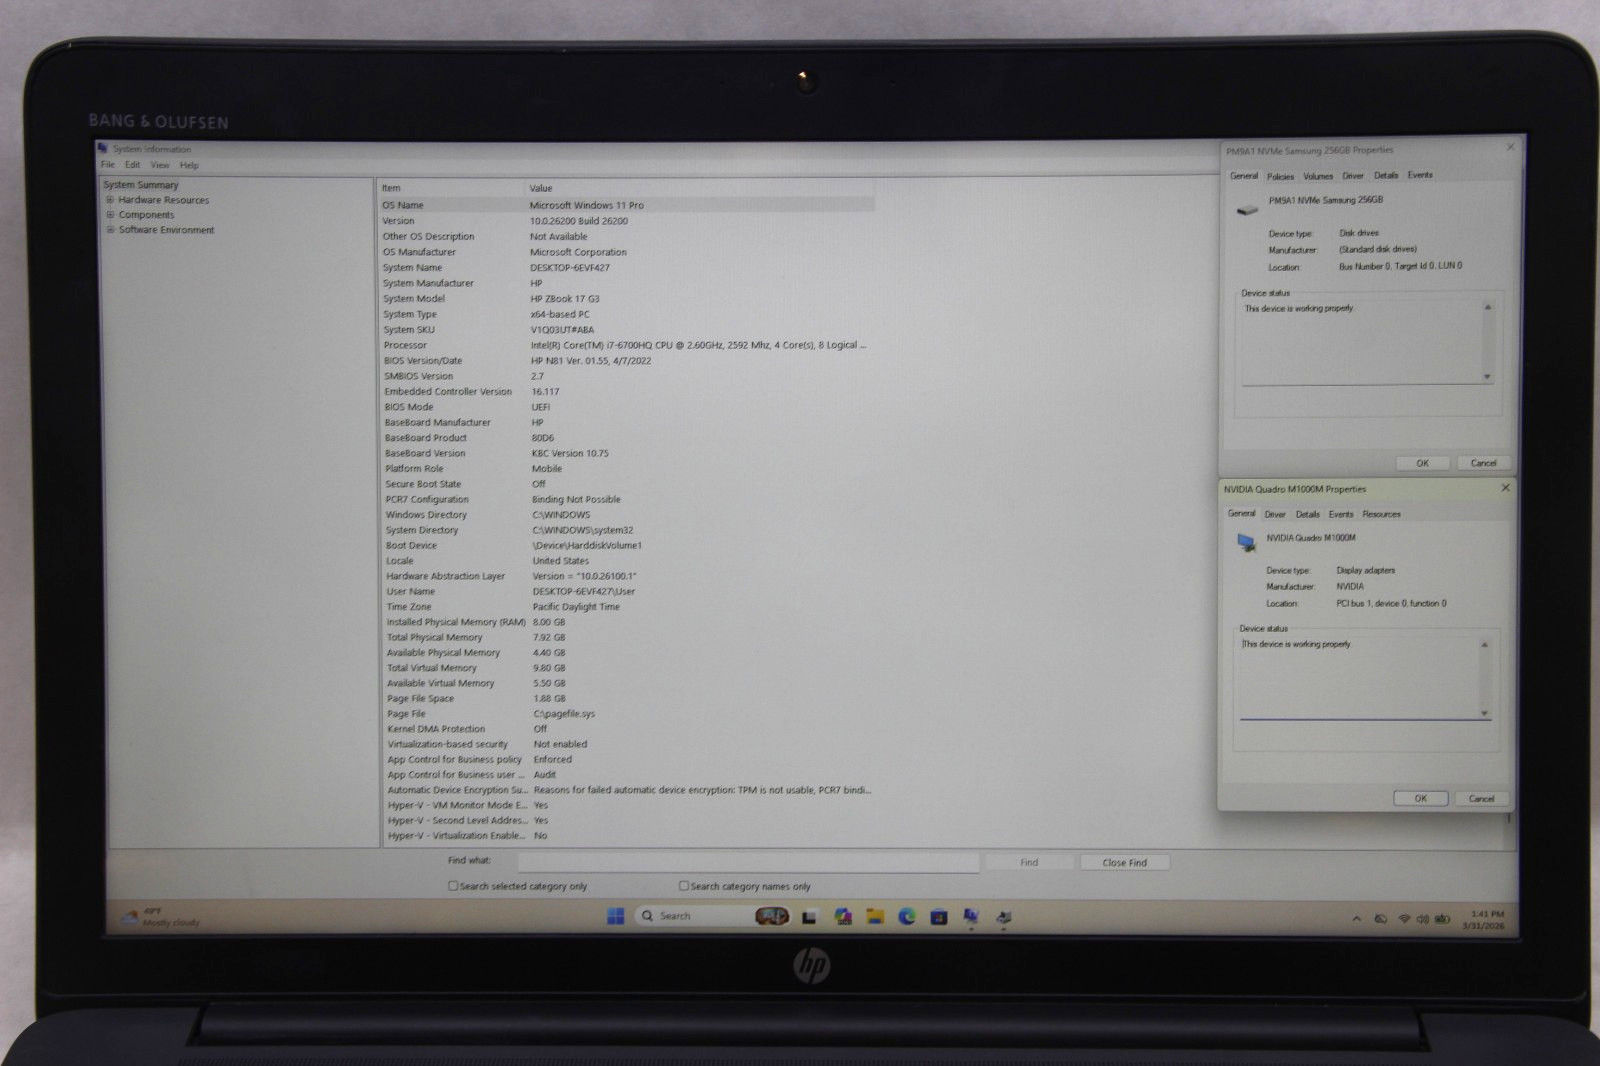Select the 'Secure Boot State' row
1600x1066 pixels.
coord(628,484)
